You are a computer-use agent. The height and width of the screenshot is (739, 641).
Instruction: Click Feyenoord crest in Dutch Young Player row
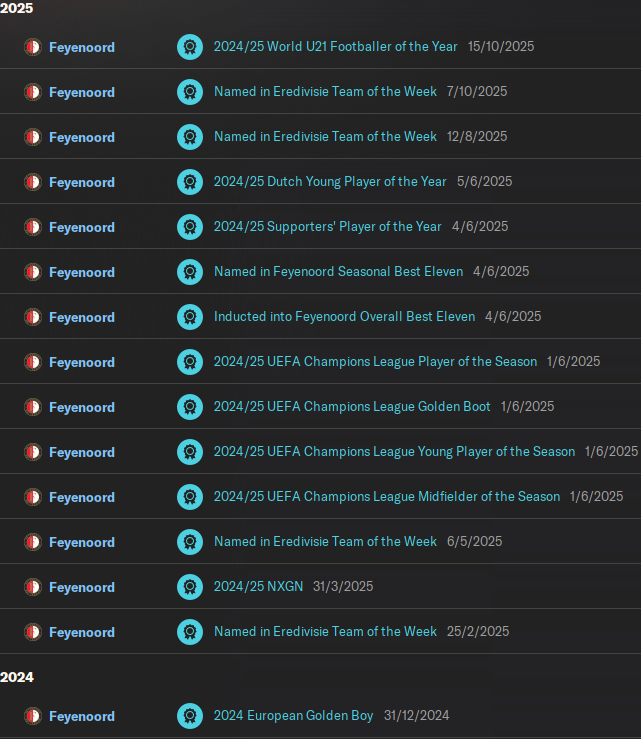33,182
